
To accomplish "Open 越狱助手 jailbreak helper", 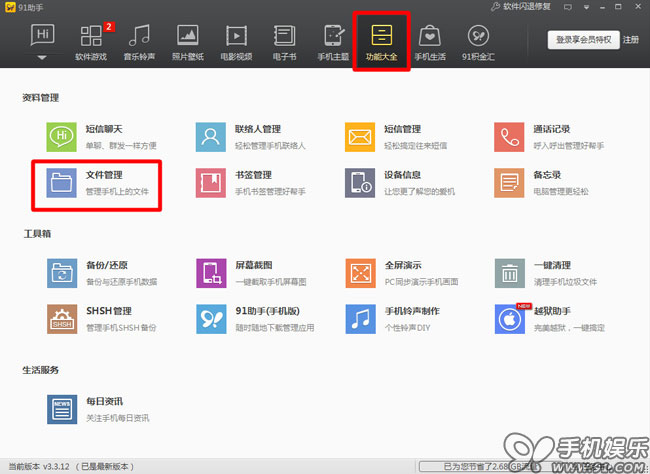I will click(x=510, y=318).
